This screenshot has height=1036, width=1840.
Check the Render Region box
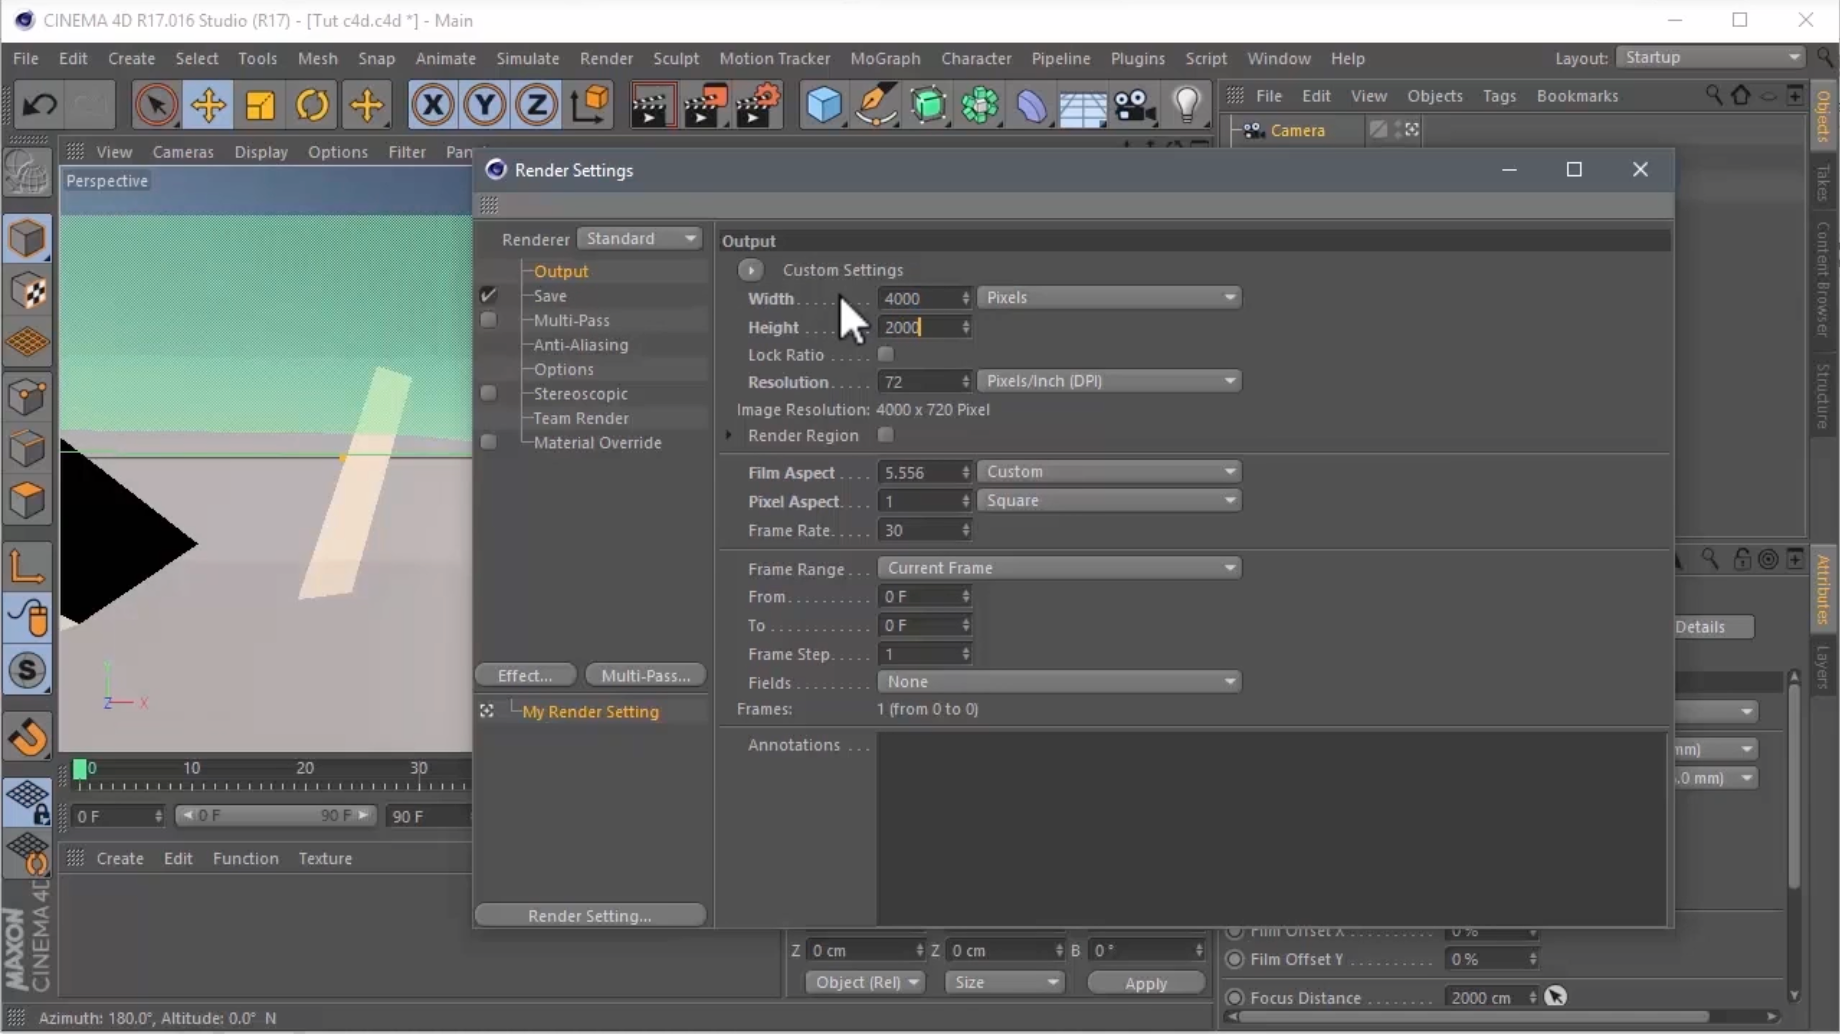click(885, 435)
